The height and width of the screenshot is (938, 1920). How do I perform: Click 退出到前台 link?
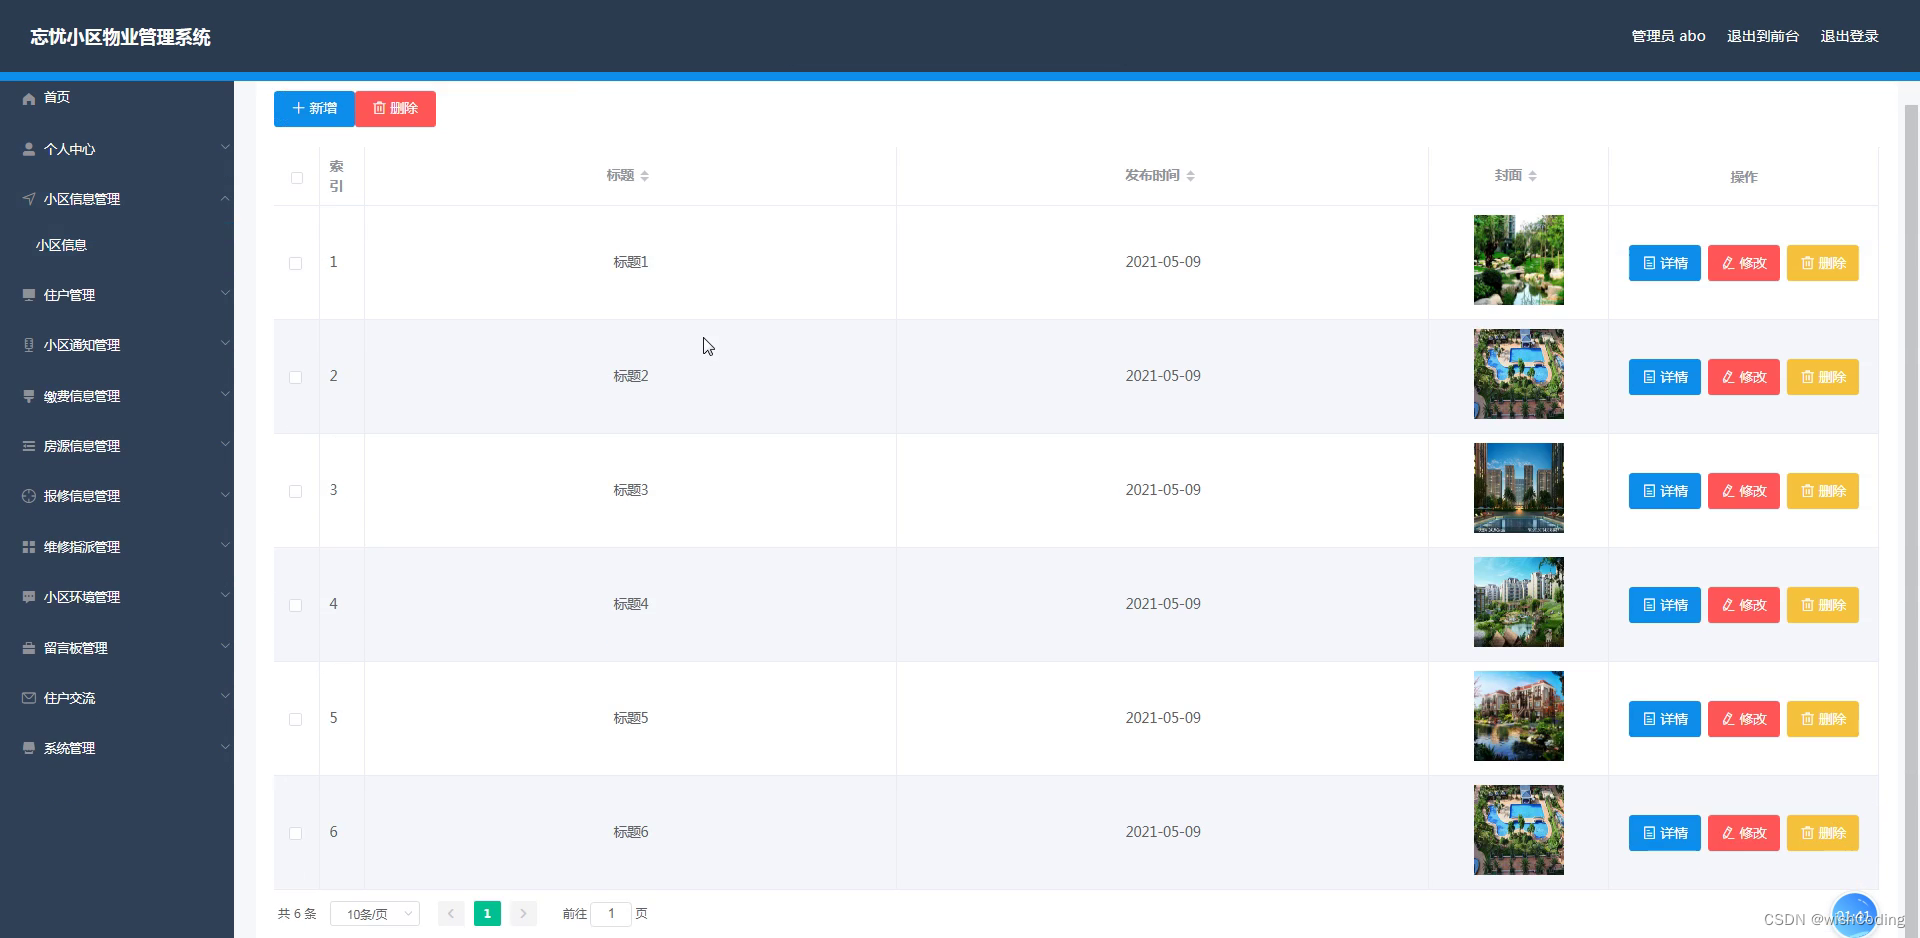(1762, 36)
